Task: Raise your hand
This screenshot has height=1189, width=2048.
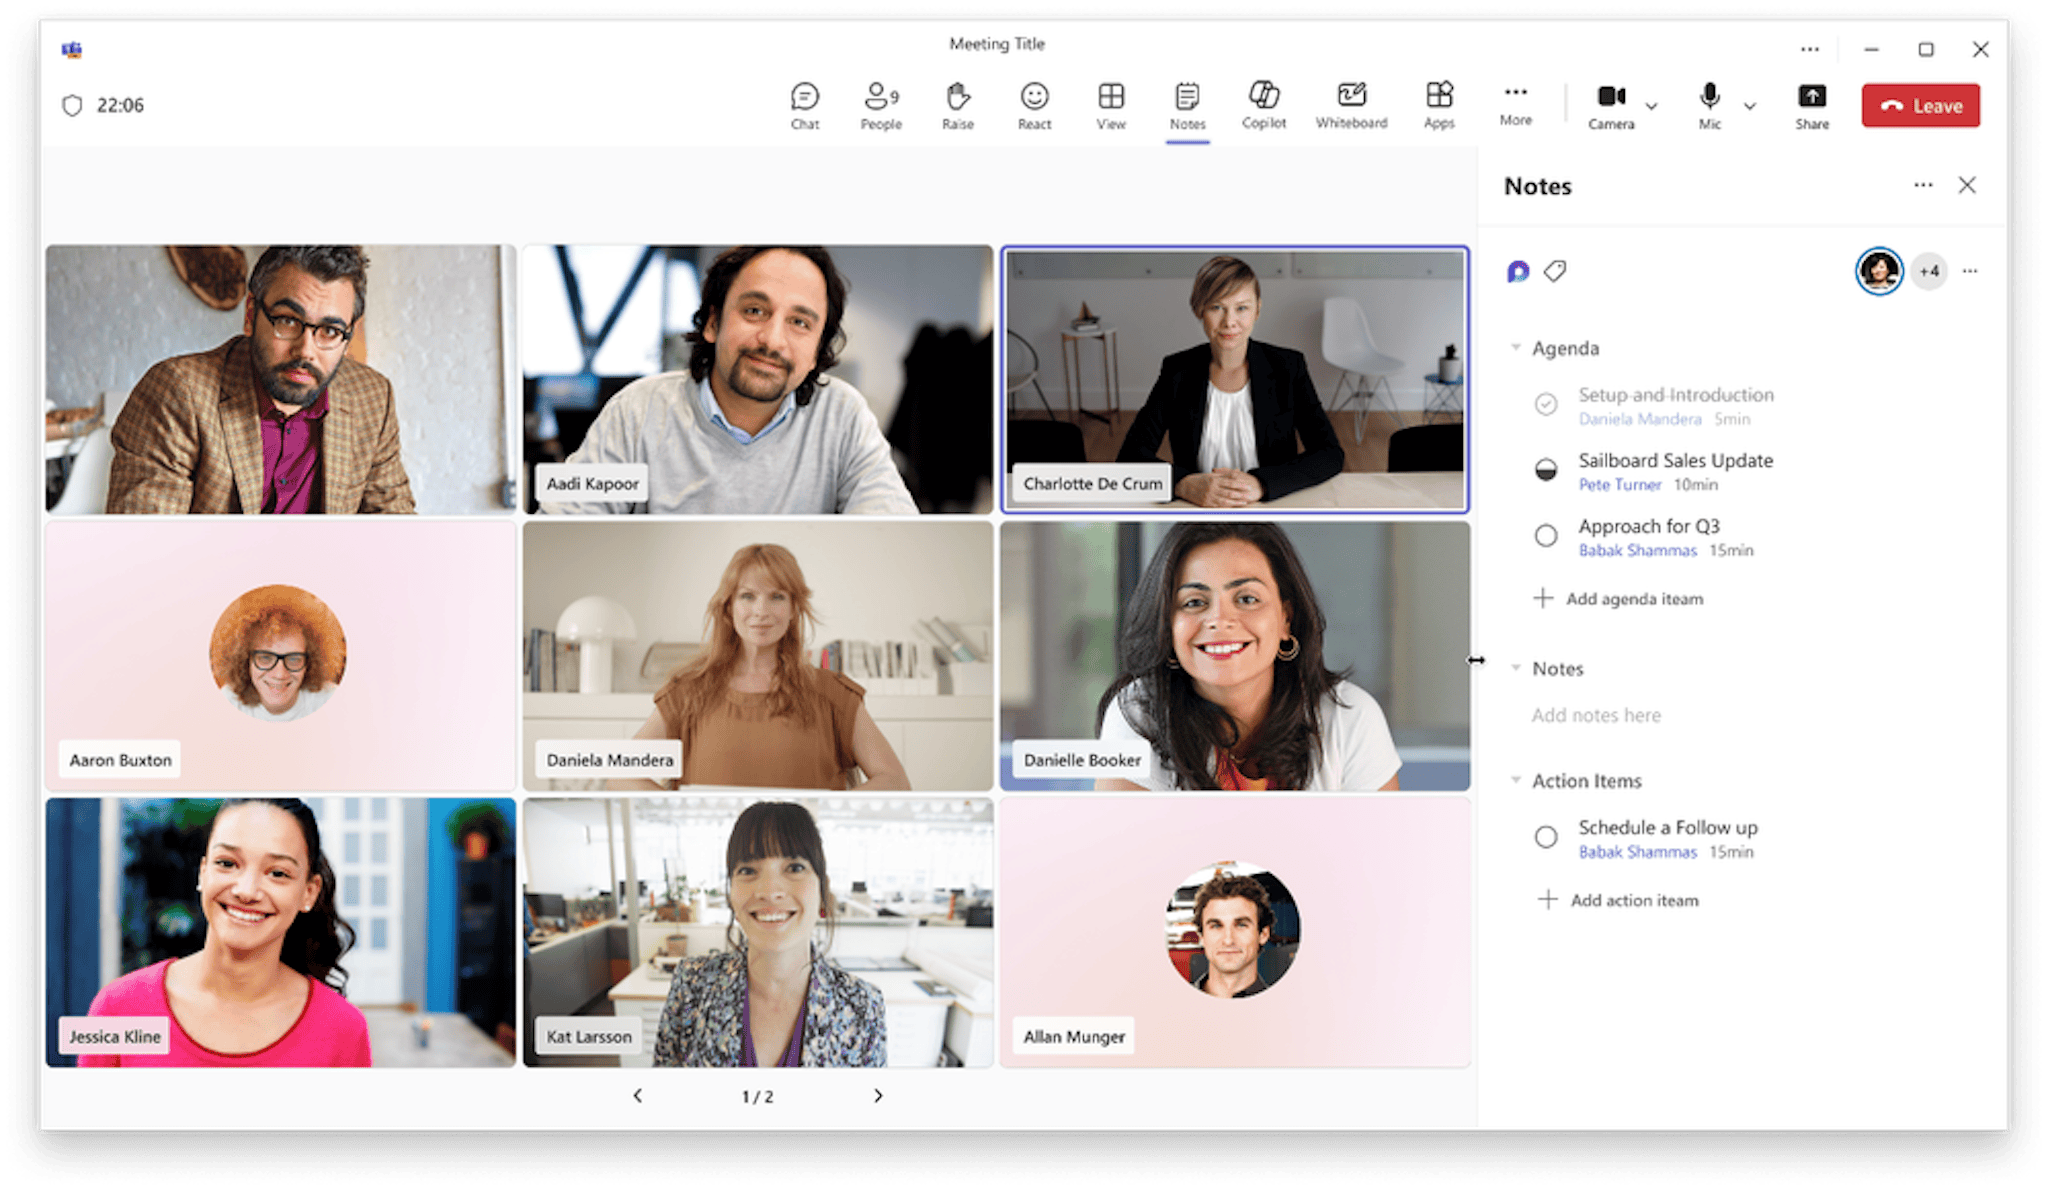Action: point(957,106)
